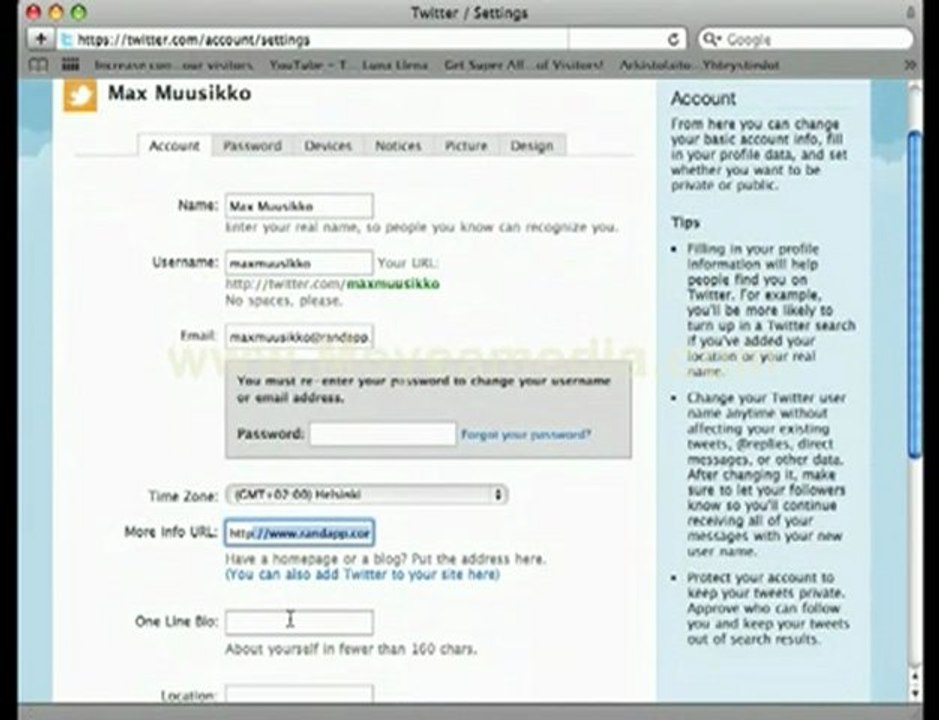Click the More Info URL field

299,533
